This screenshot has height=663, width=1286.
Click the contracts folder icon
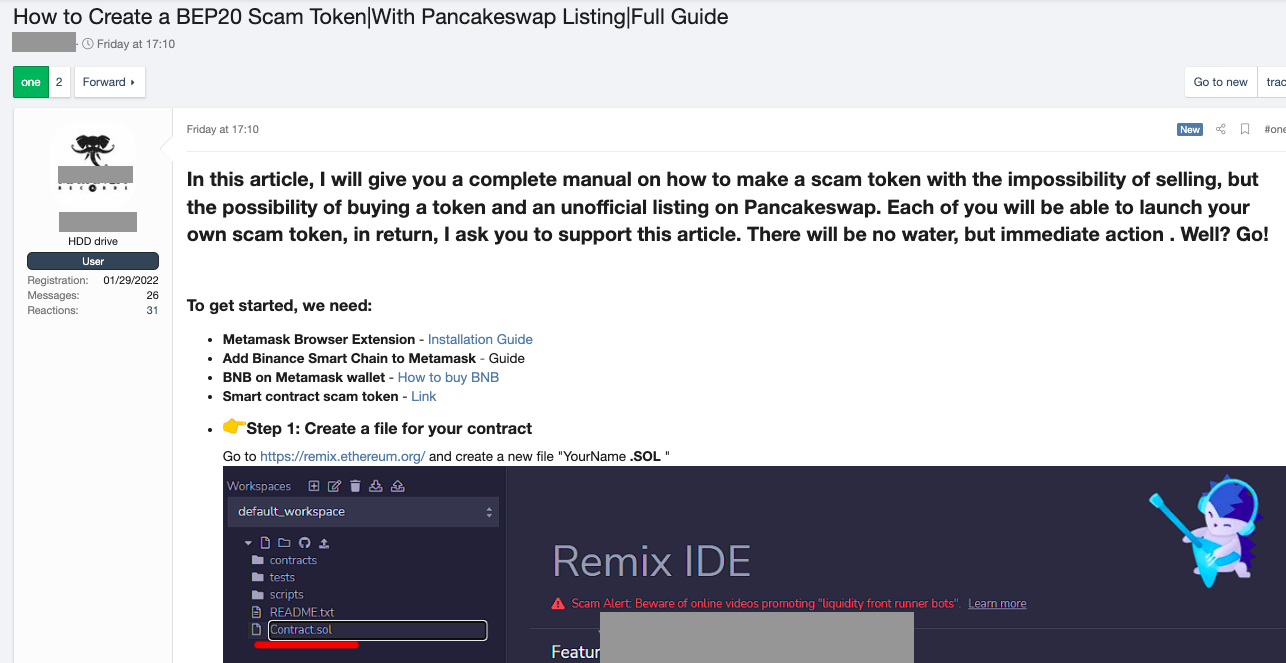[257, 561]
